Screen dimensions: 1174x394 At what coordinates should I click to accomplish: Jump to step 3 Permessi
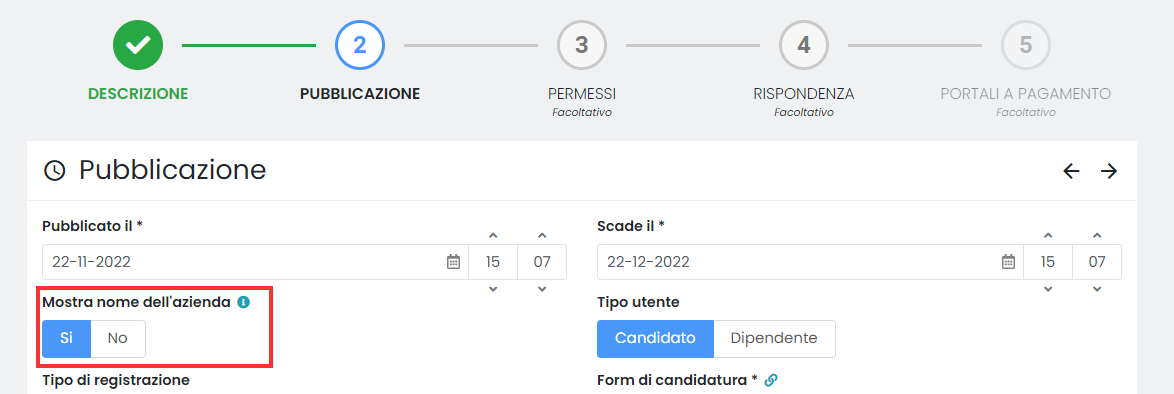click(x=582, y=46)
